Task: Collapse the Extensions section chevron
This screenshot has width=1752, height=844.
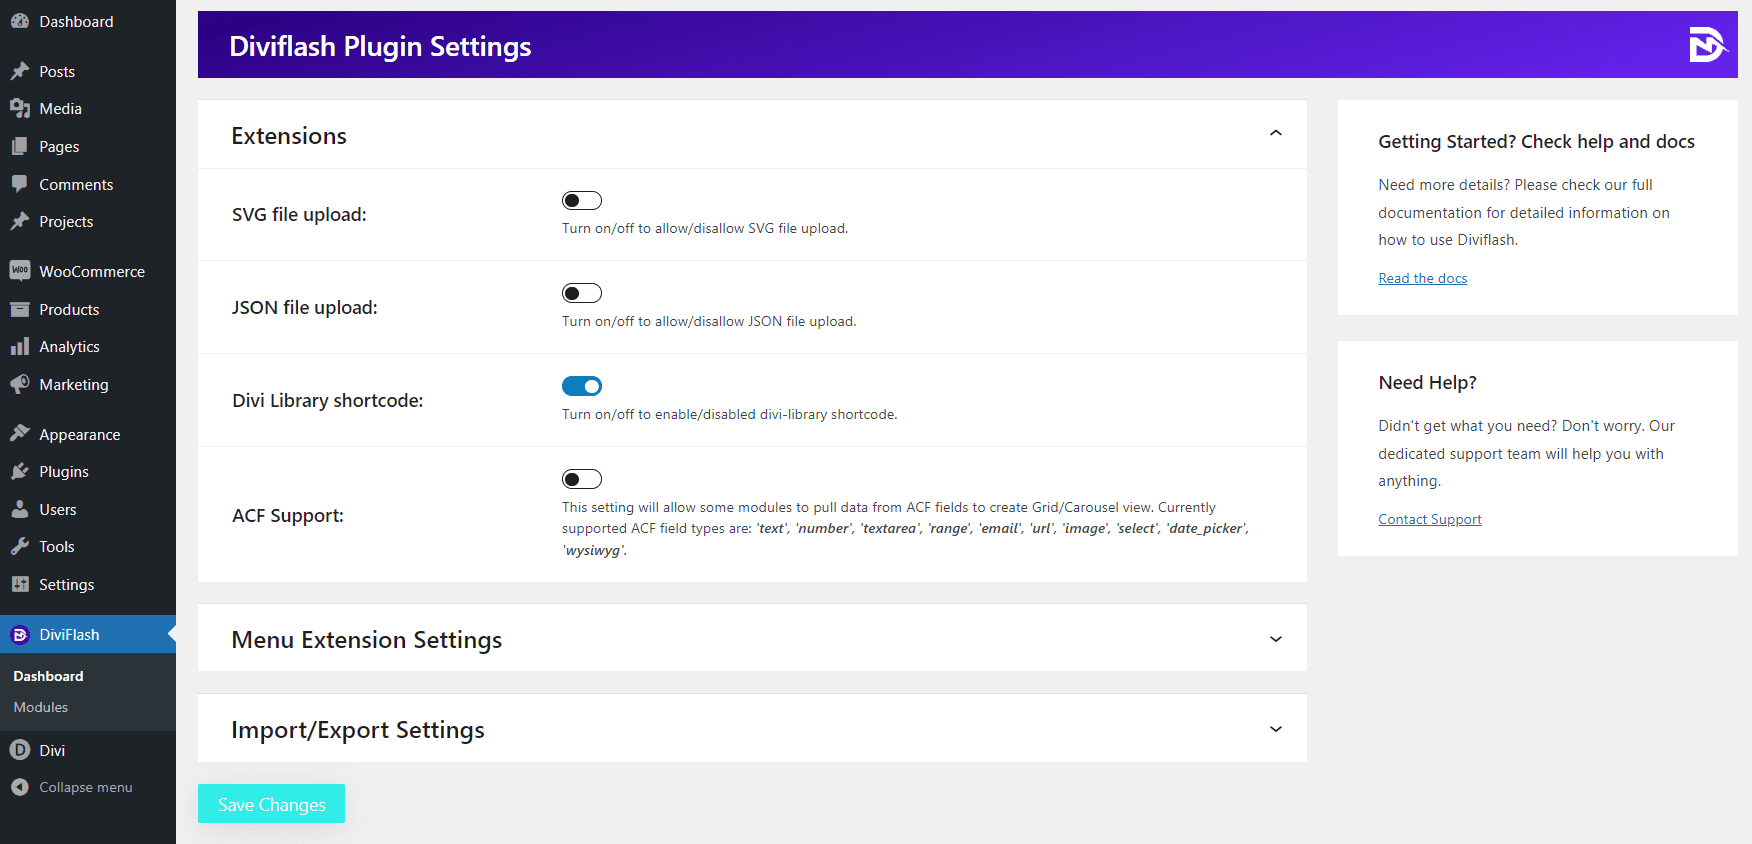Action: (x=1275, y=134)
